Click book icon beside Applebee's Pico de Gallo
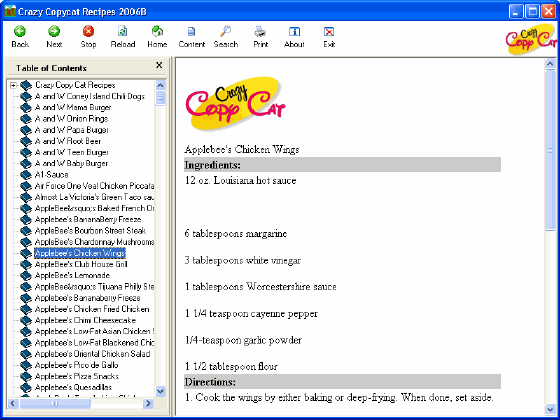Image resolution: width=560 pixels, height=420 pixels. pyautogui.click(x=26, y=365)
